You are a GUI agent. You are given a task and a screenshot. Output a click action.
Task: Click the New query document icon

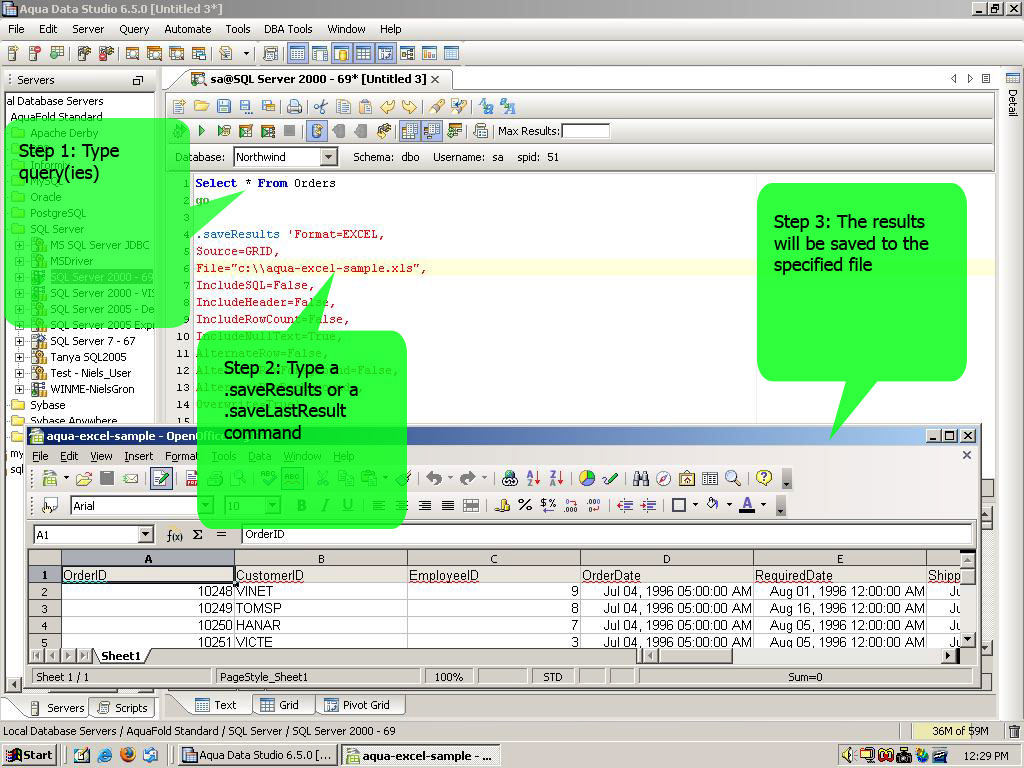point(180,106)
